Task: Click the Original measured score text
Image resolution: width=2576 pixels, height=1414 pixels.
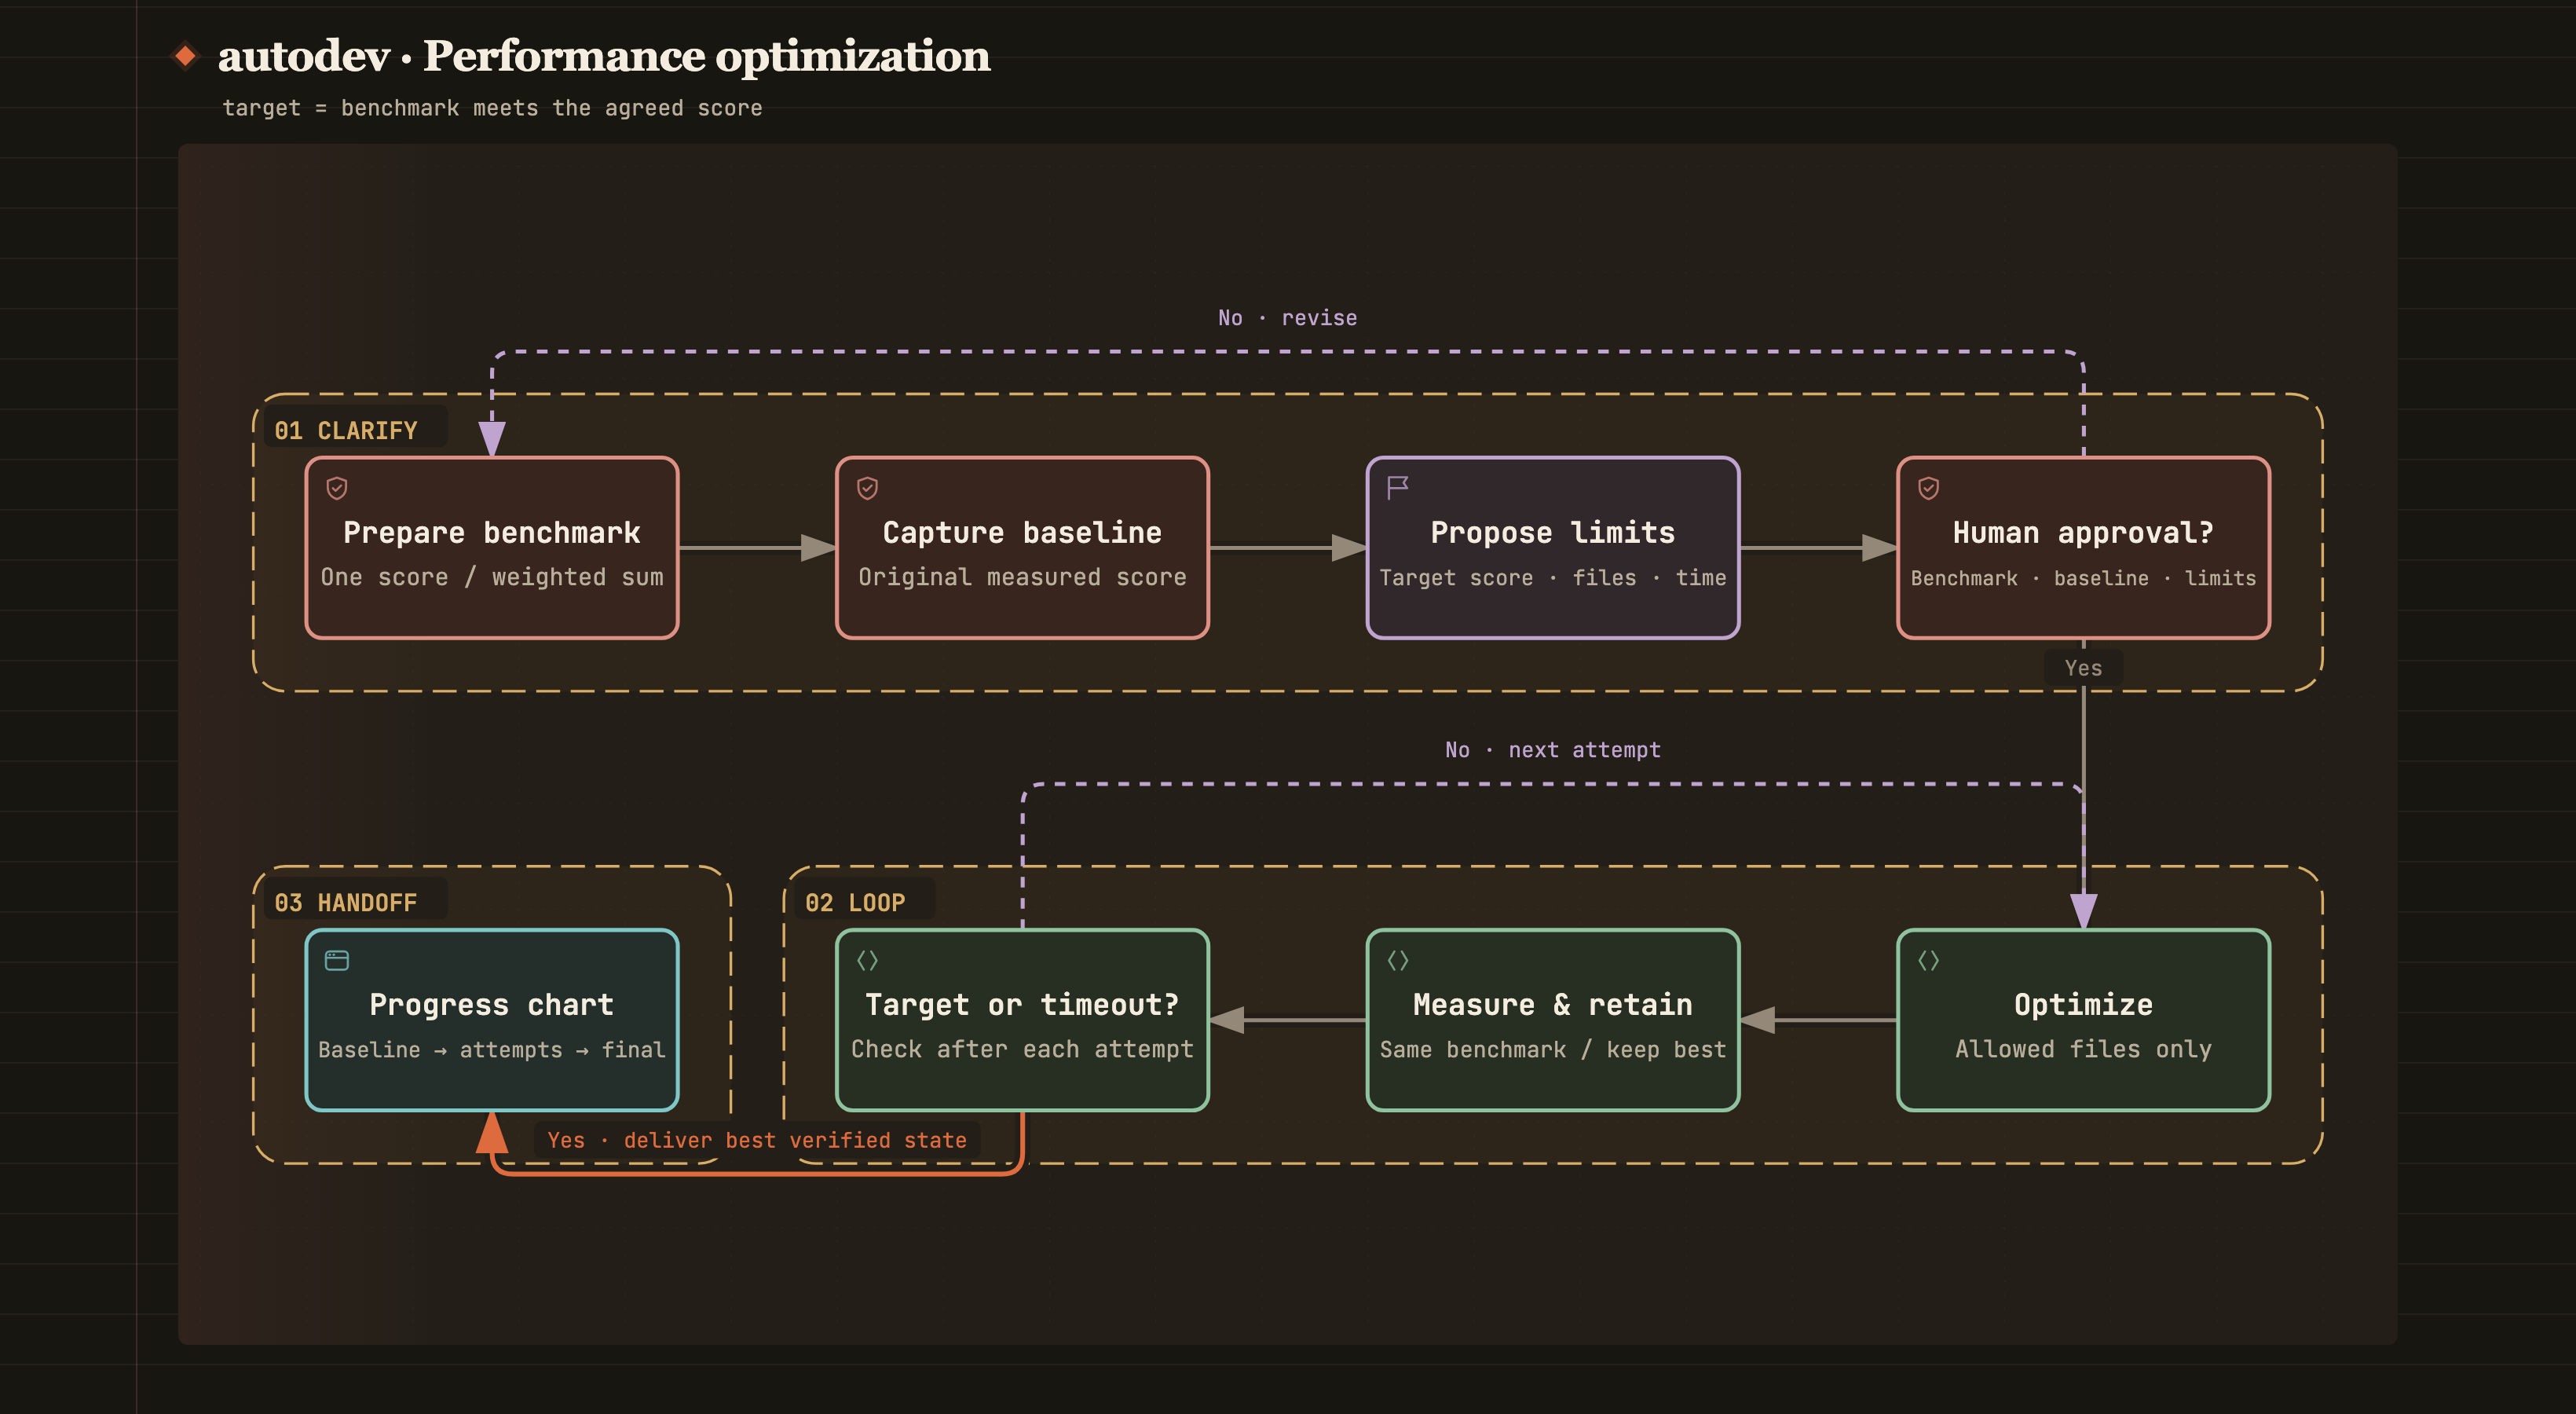Action: click(x=1022, y=577)
